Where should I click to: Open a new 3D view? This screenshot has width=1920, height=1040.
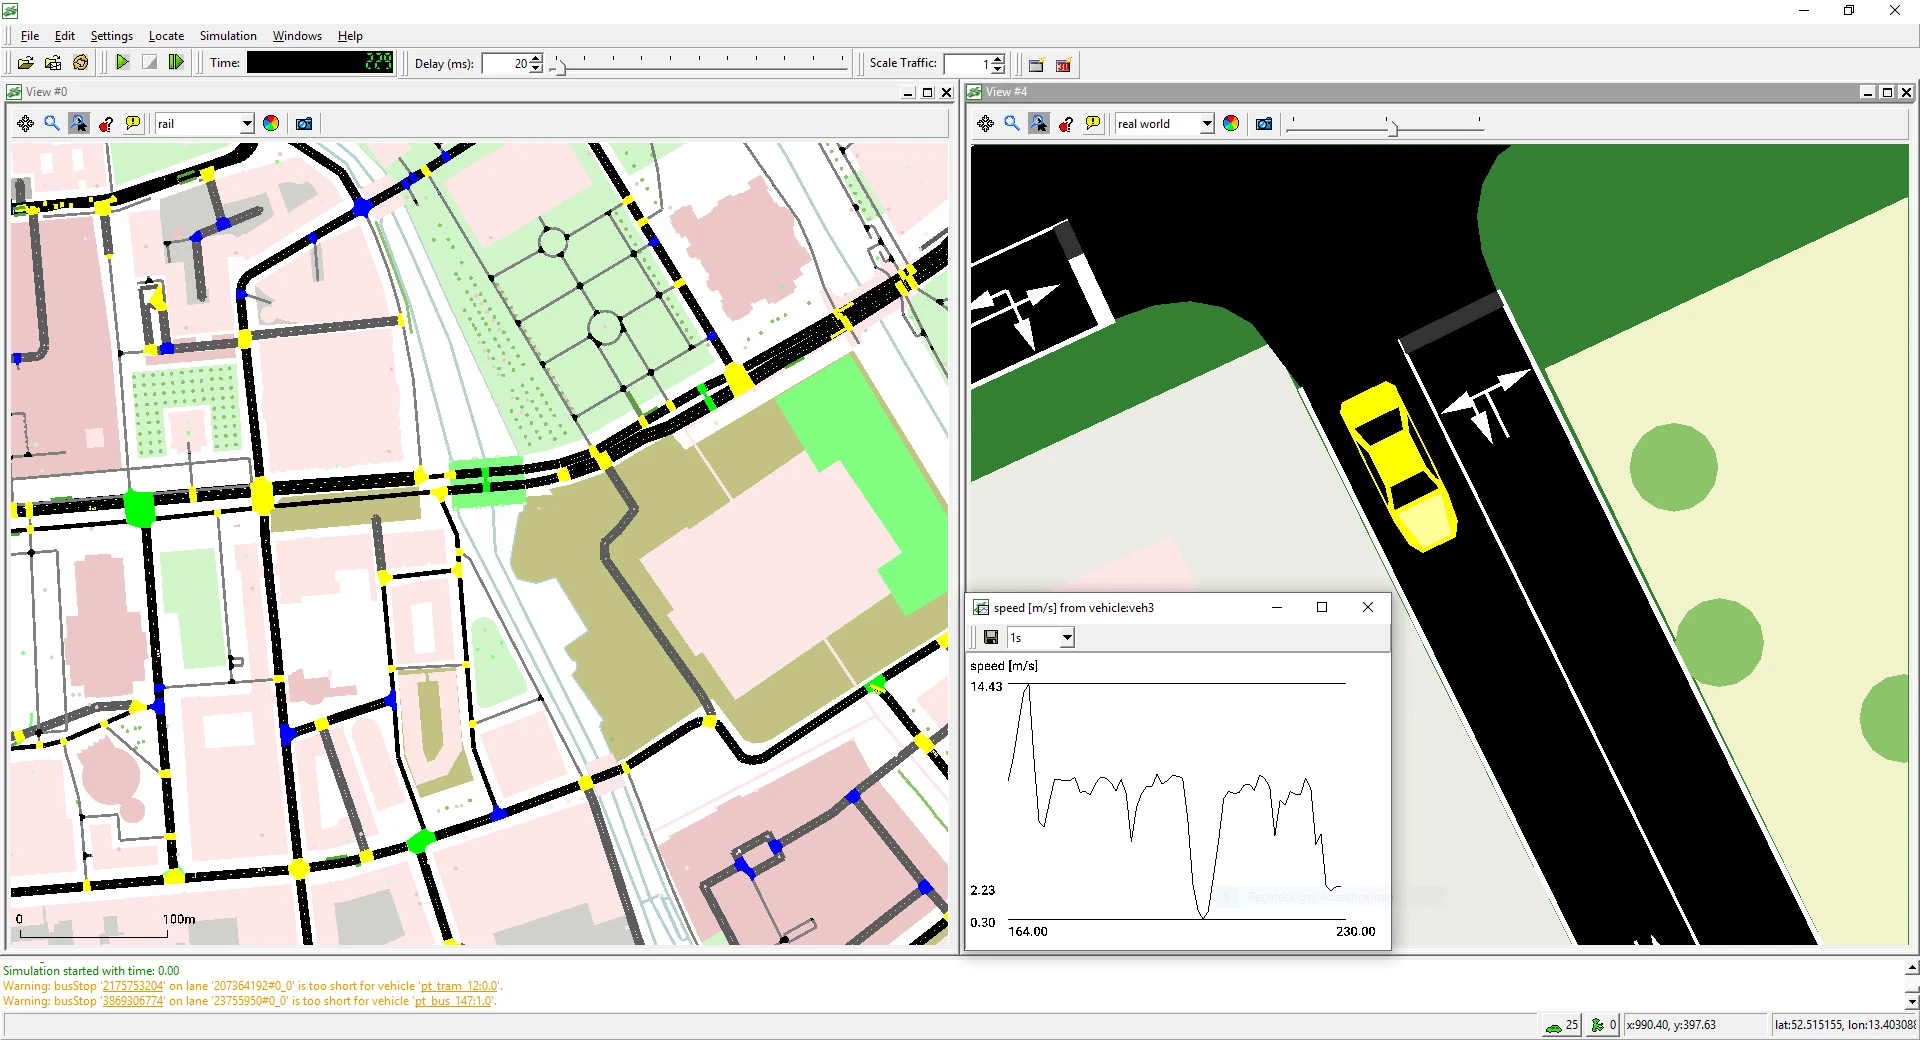tap(1063, 64)
